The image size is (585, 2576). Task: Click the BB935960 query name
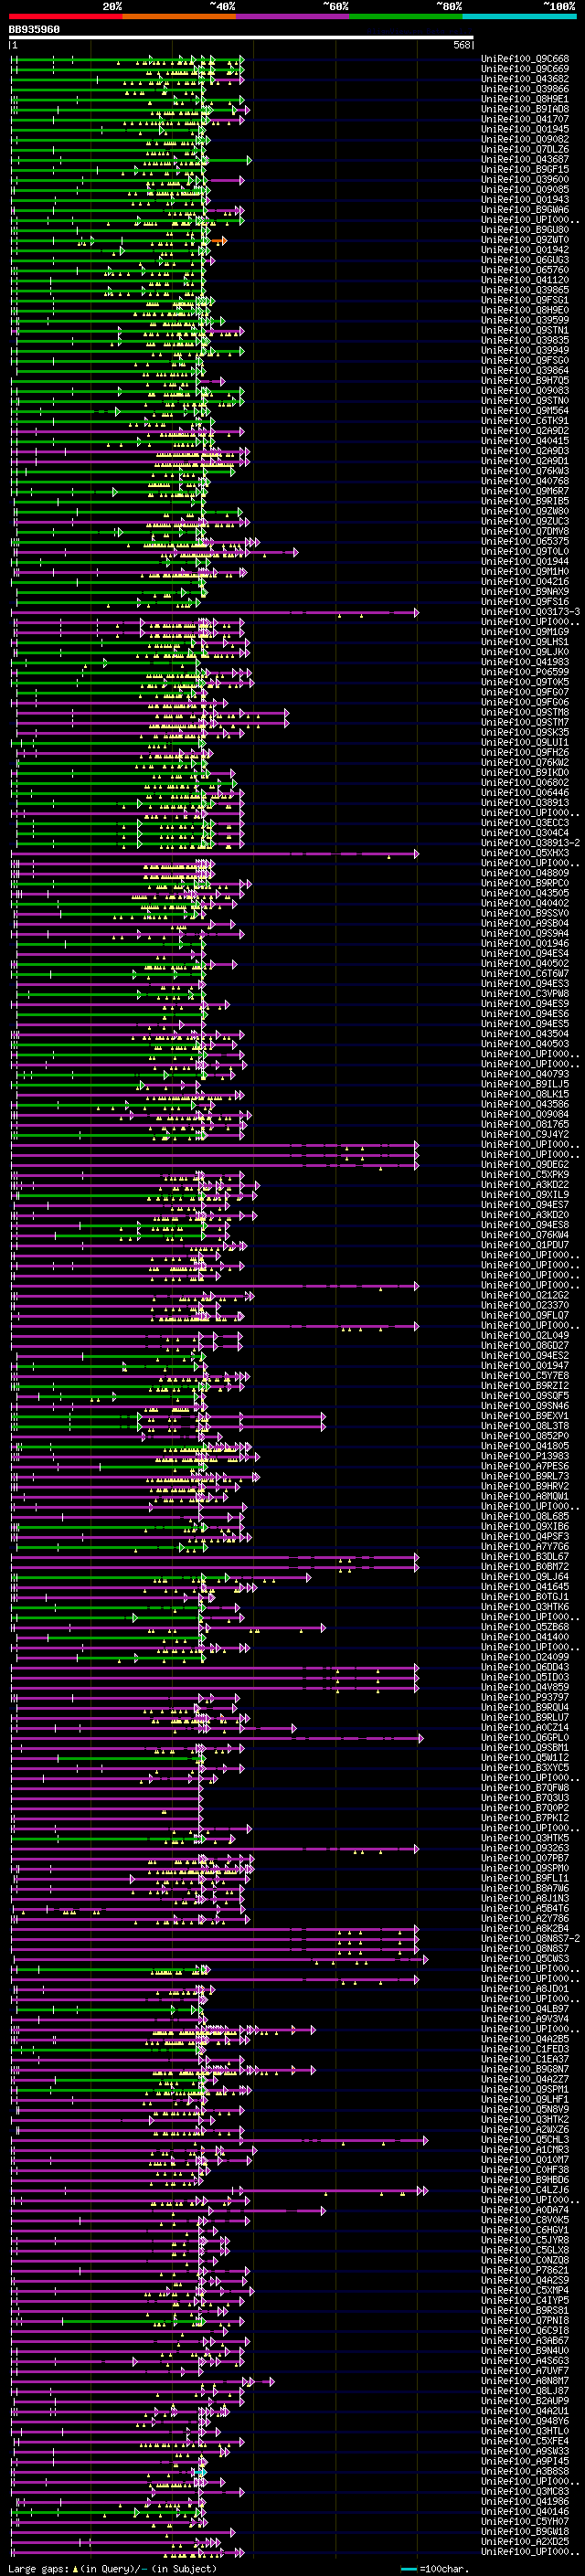[35, 29]
